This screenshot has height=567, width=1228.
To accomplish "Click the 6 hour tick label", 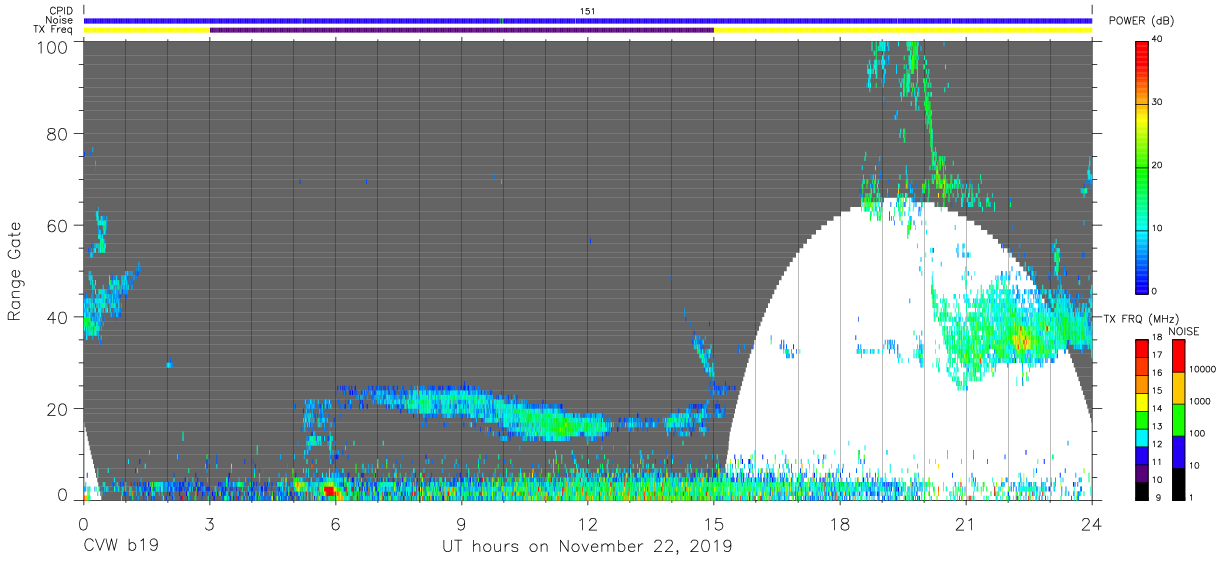I will pos(336,523).
